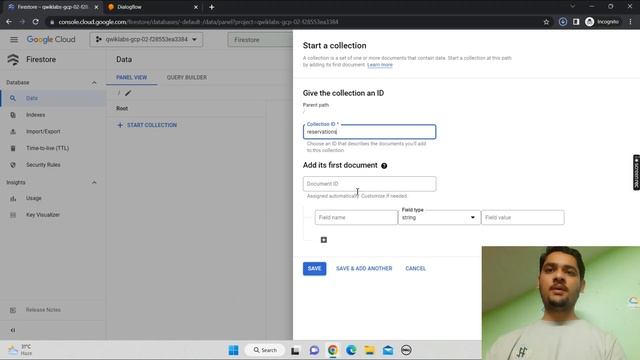Open Release Notes
Viewport: 640px width, 360px height.
tap(43, 310)
